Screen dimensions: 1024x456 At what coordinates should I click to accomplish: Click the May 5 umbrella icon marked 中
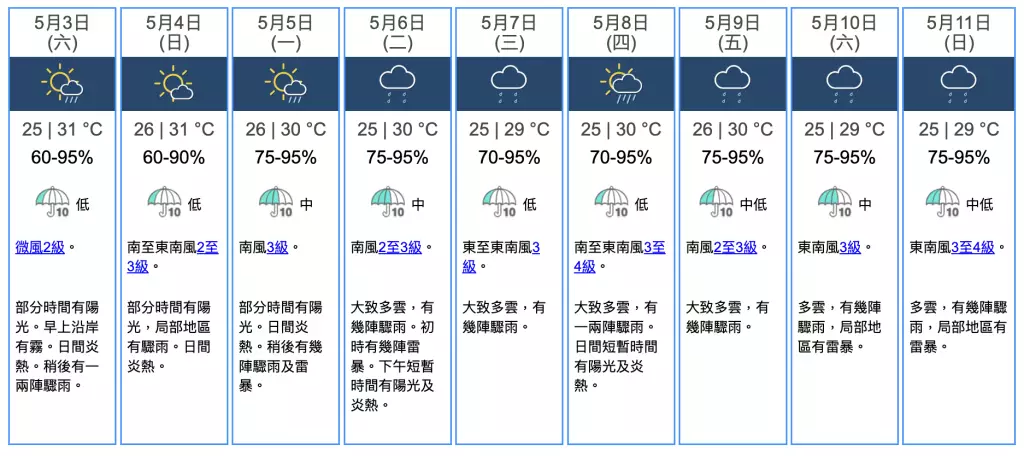278,202
